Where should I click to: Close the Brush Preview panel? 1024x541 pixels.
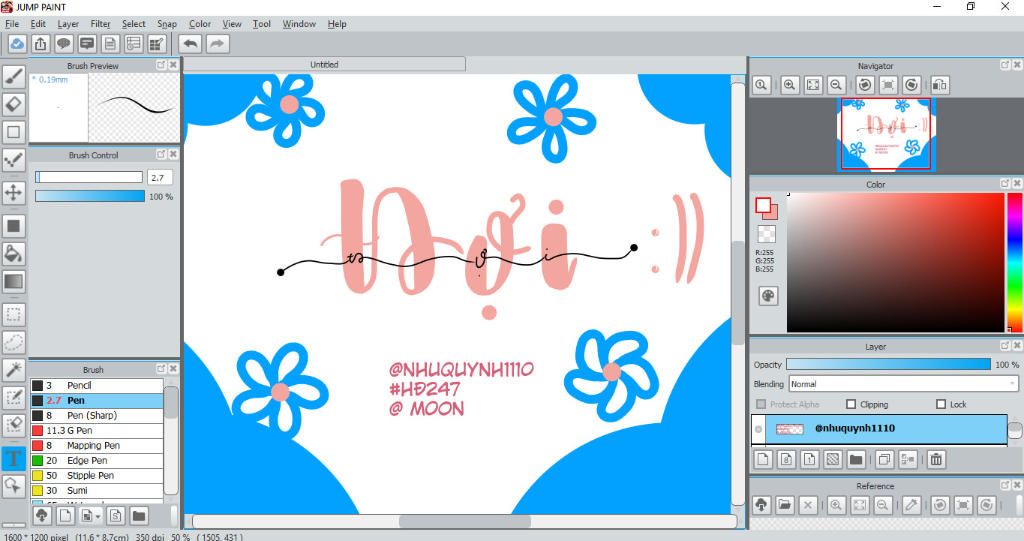(173, 65)
